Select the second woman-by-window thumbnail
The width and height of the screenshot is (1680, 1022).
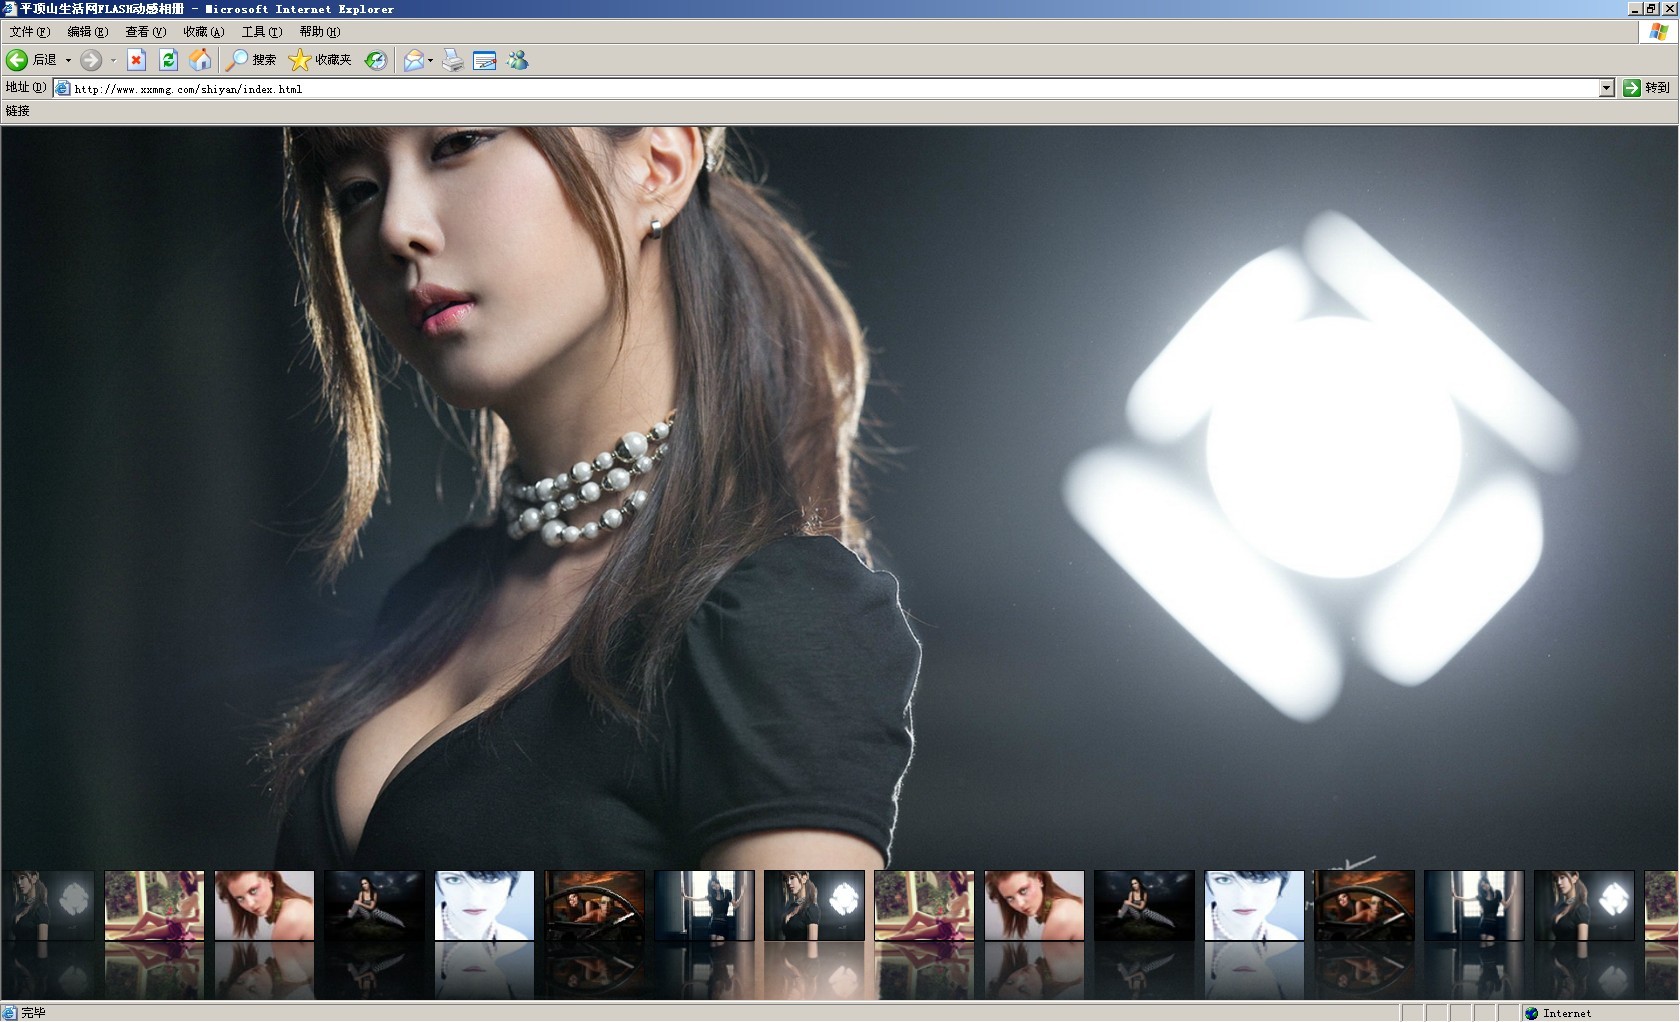(x=1474, y=906)
